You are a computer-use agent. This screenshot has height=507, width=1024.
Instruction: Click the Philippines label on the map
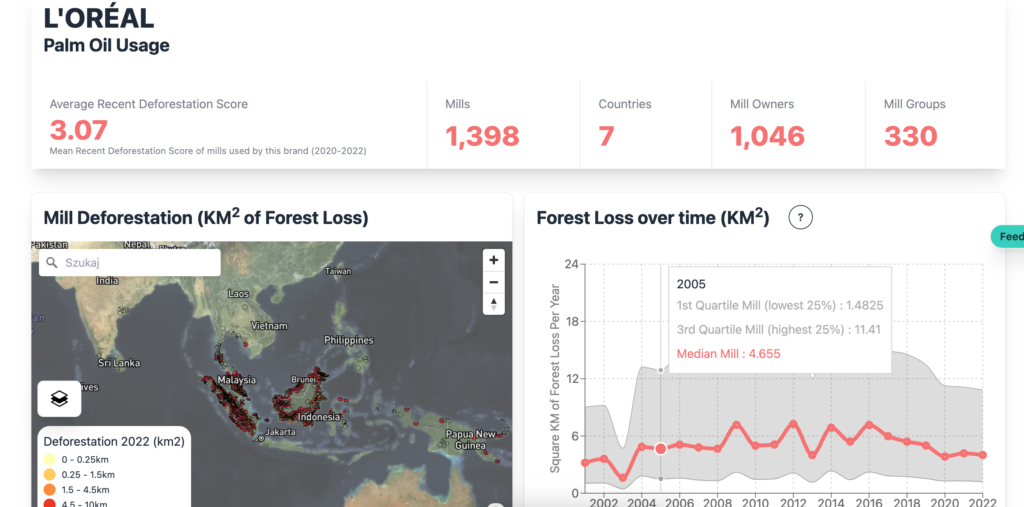349,340
